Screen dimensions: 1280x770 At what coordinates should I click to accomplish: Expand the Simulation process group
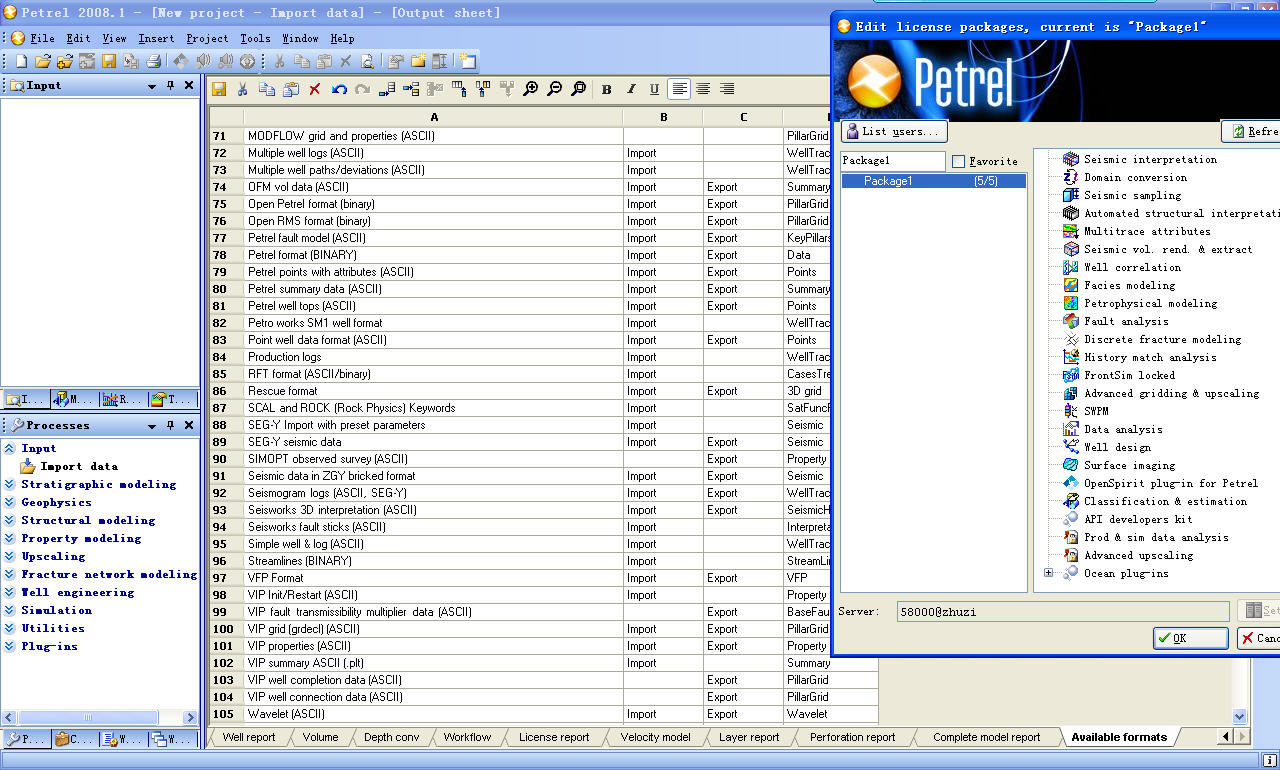(10, 610)
